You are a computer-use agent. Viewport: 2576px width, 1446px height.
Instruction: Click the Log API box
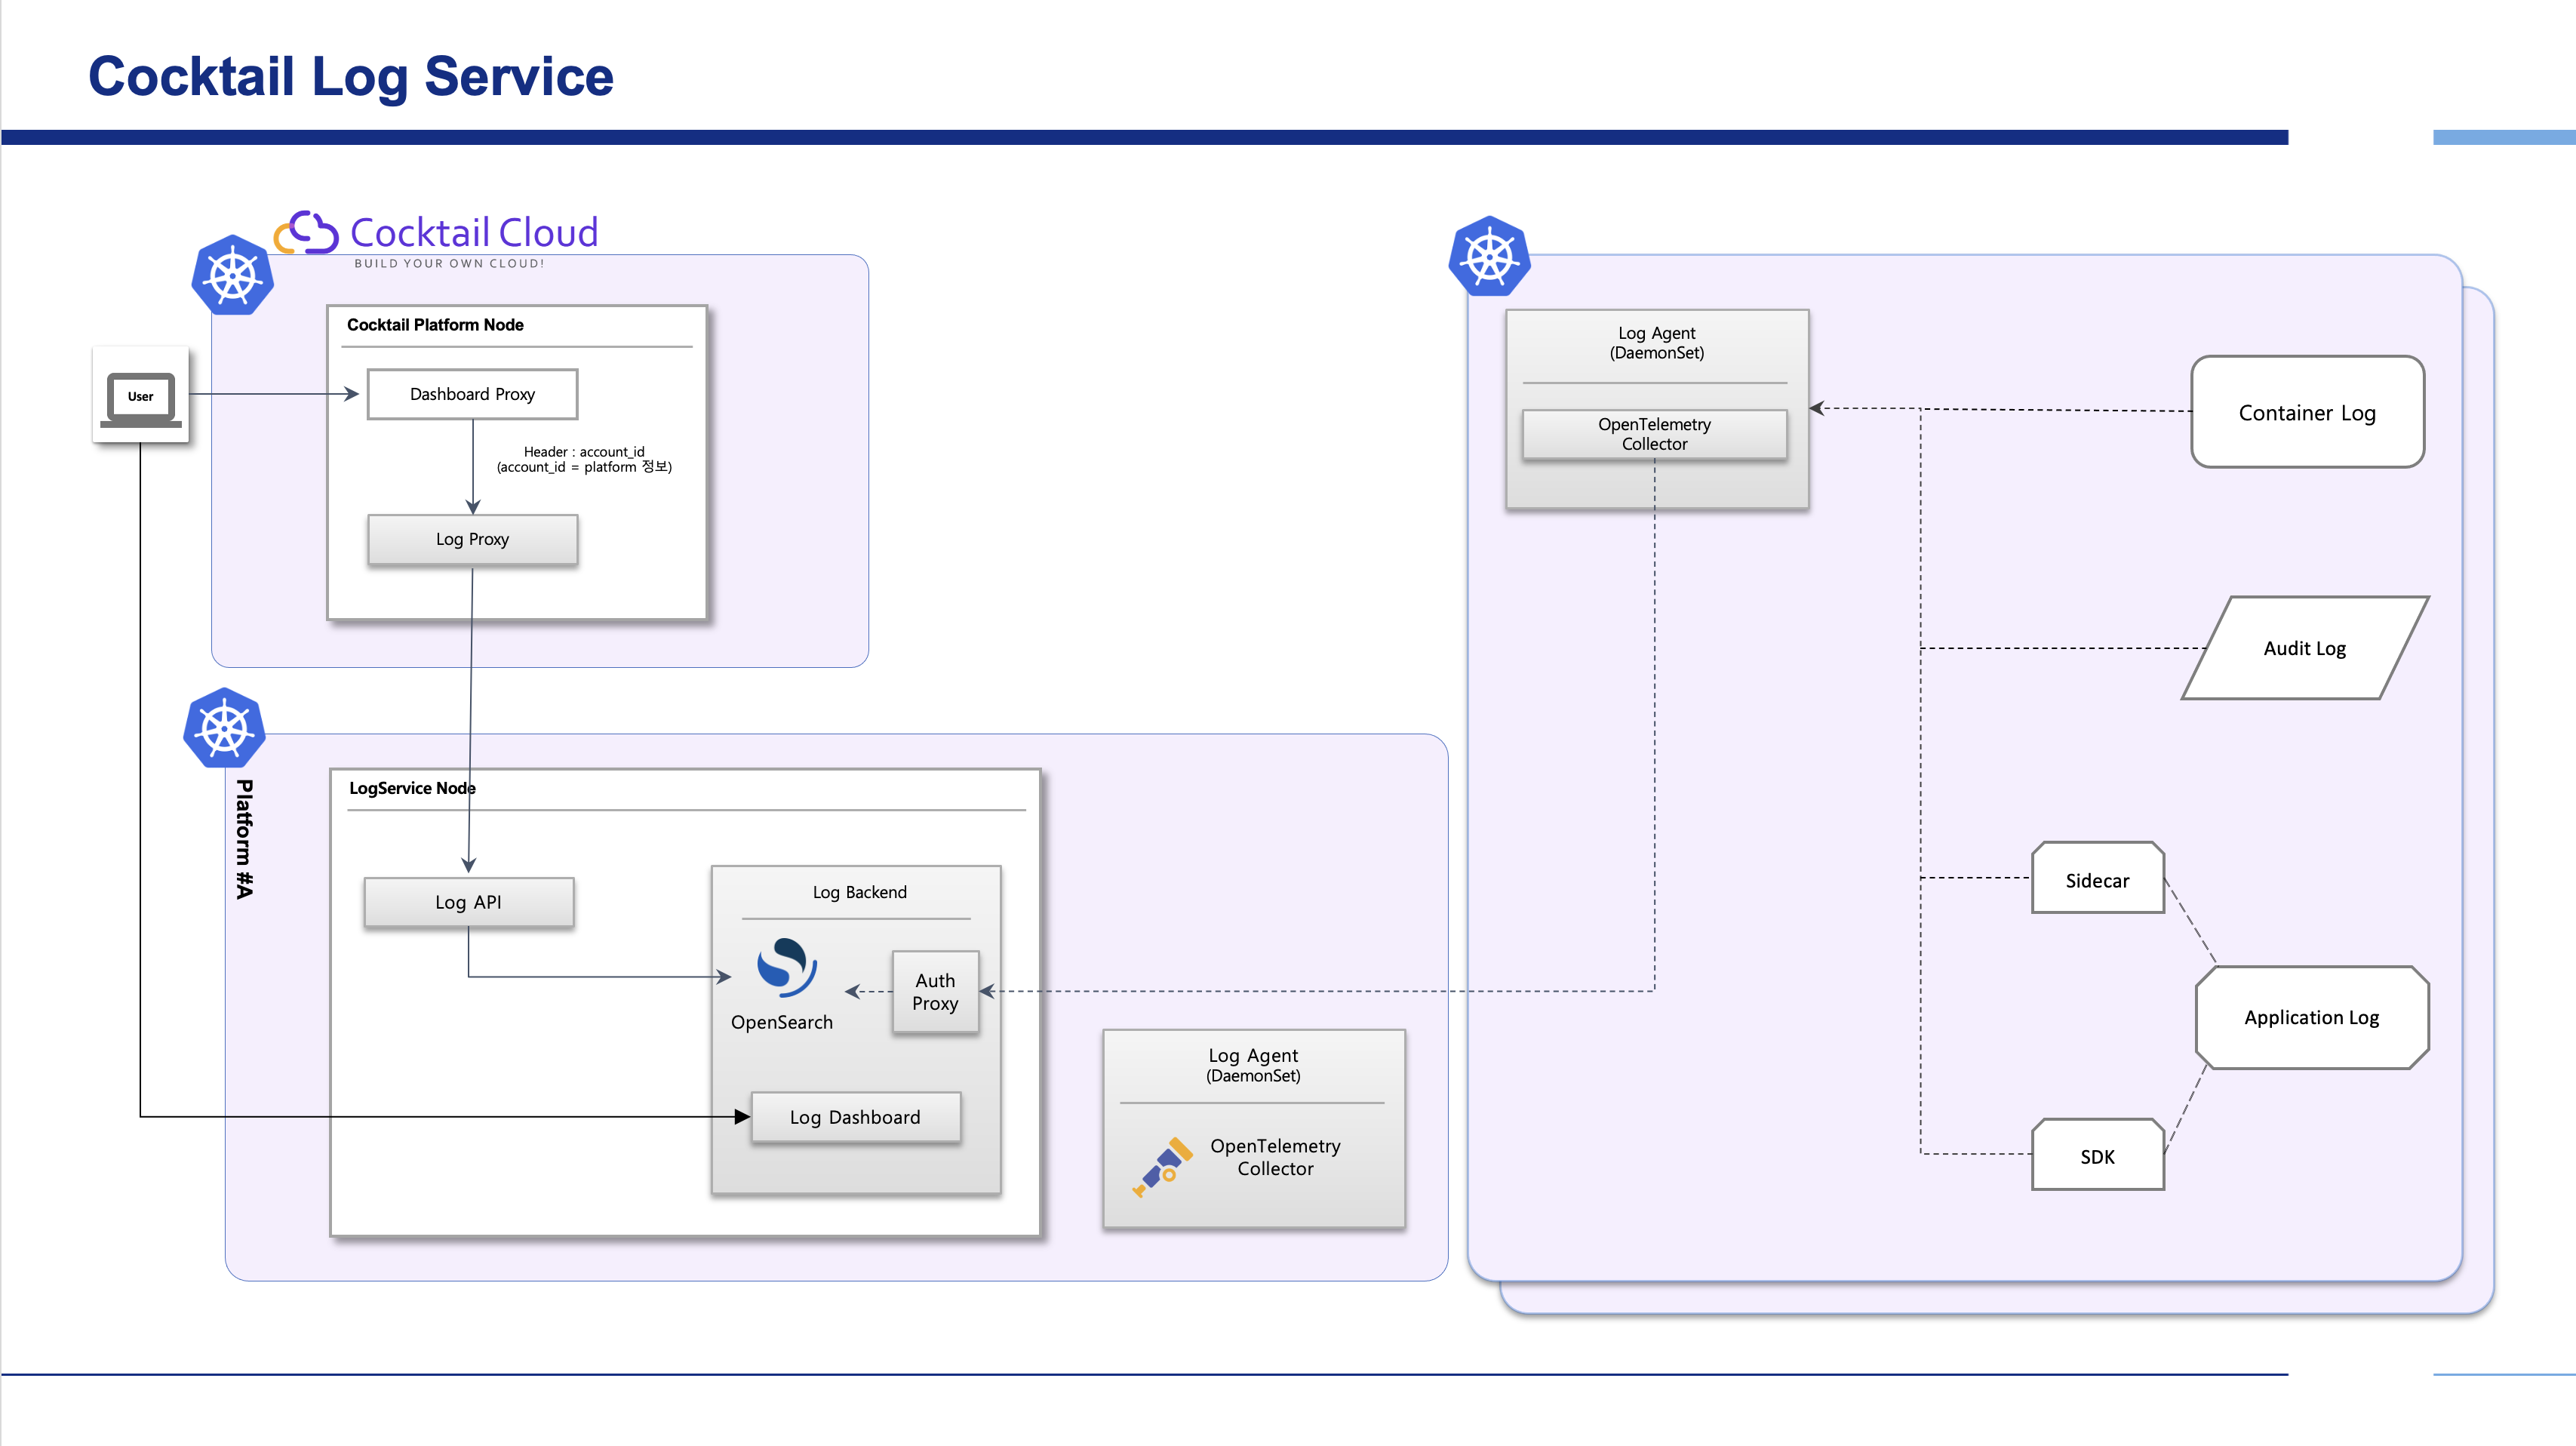468,902
